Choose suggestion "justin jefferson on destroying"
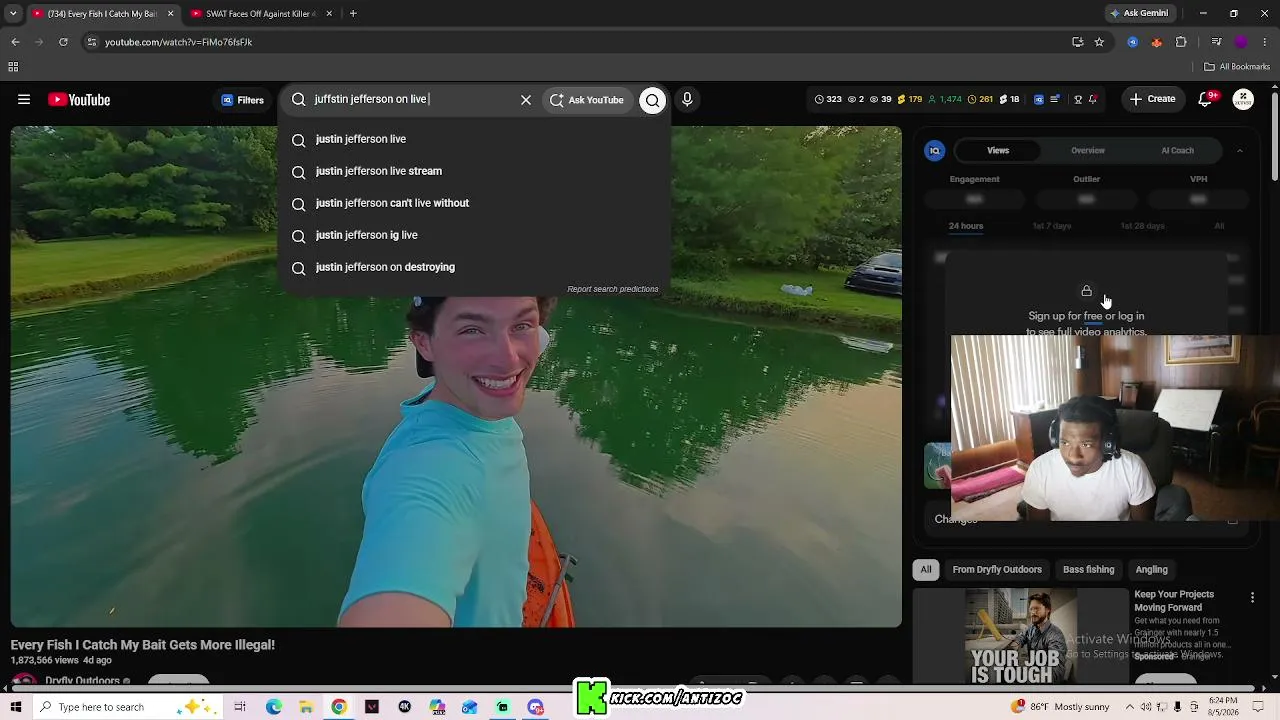1280x720 pixels. pyautogui.click(x=473, y=267)
